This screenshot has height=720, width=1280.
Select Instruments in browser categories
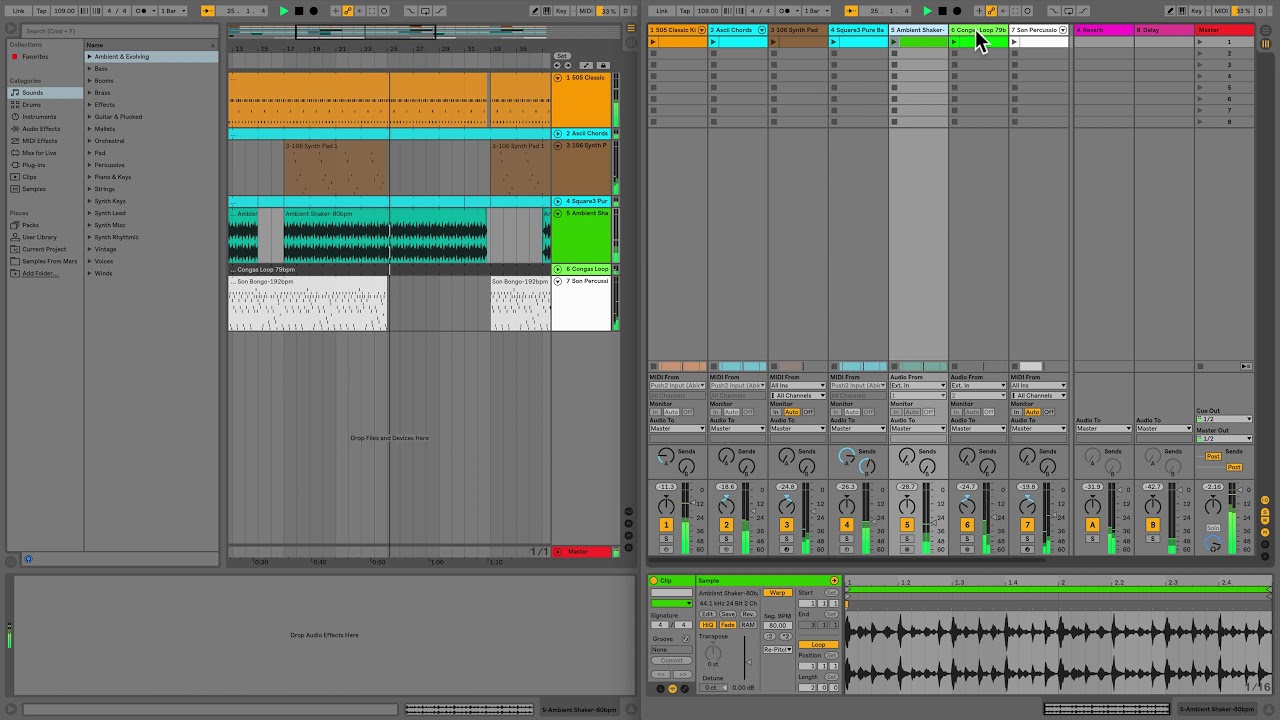(39, 117)
